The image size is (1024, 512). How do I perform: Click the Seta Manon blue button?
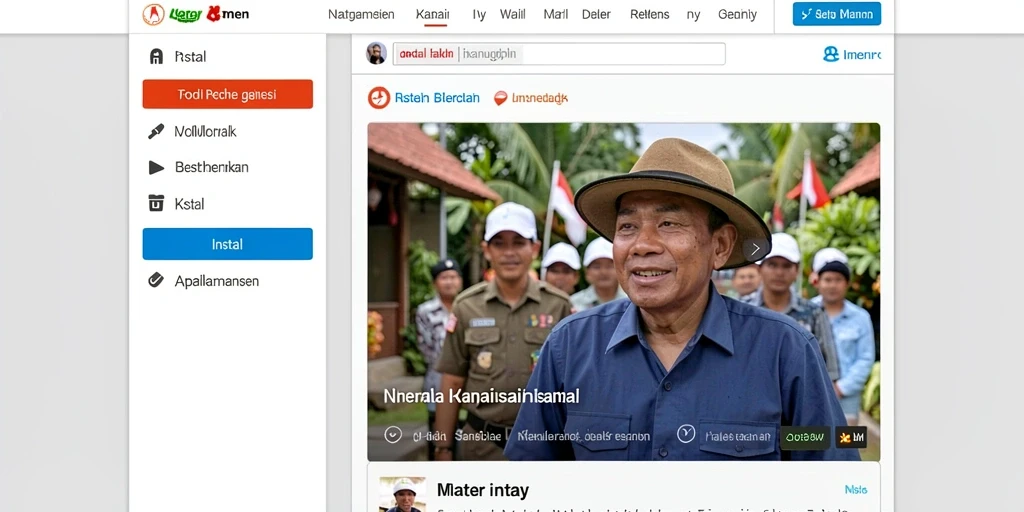(x=837, y=14)
